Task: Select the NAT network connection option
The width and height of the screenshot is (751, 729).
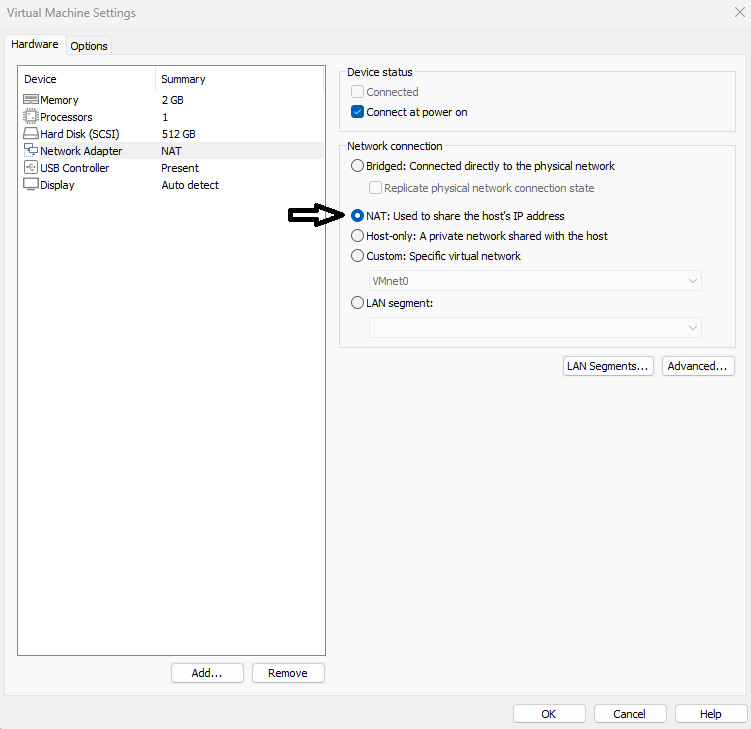Action: click(357, 216)
